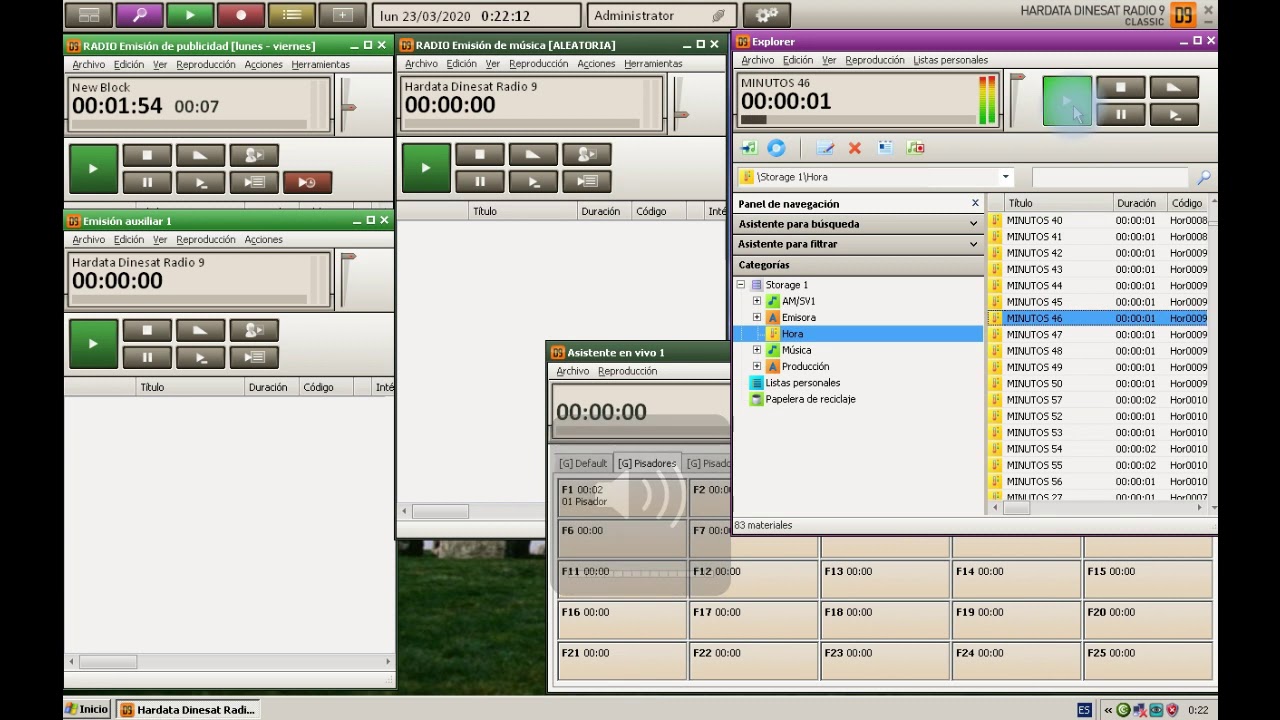Open Herramientas menu in publicidad window
The image size is (1280, 720).
click(x=320, y=64)
